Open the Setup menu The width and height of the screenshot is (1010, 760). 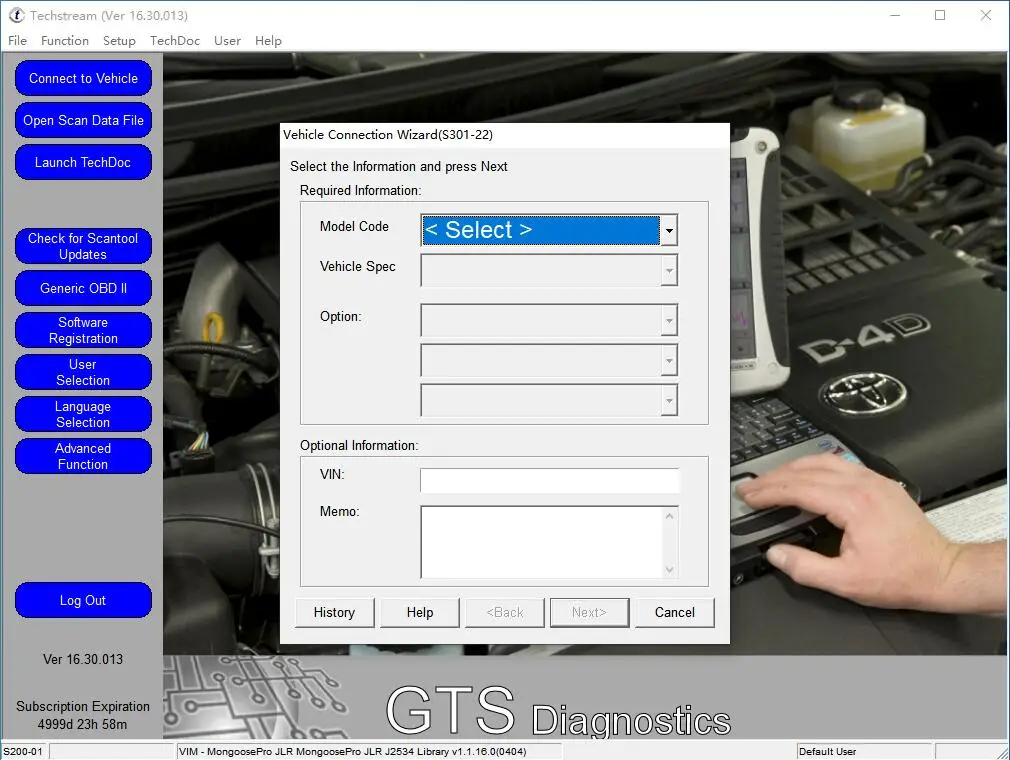[x=119, y=41]
